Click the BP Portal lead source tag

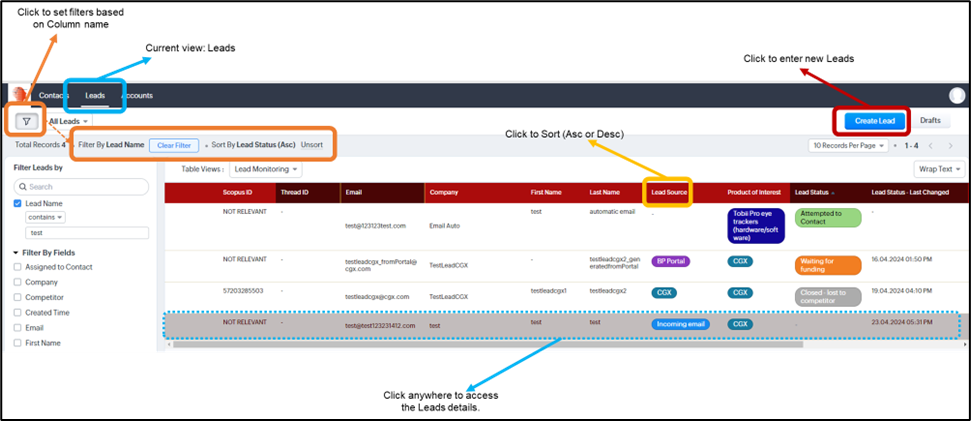(x=671, y=261)
